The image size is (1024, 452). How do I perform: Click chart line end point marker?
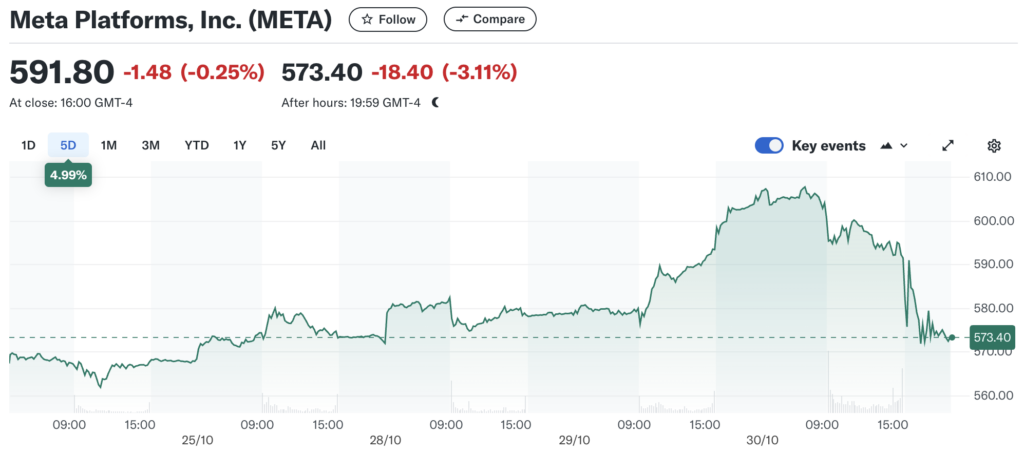point(951,338)
